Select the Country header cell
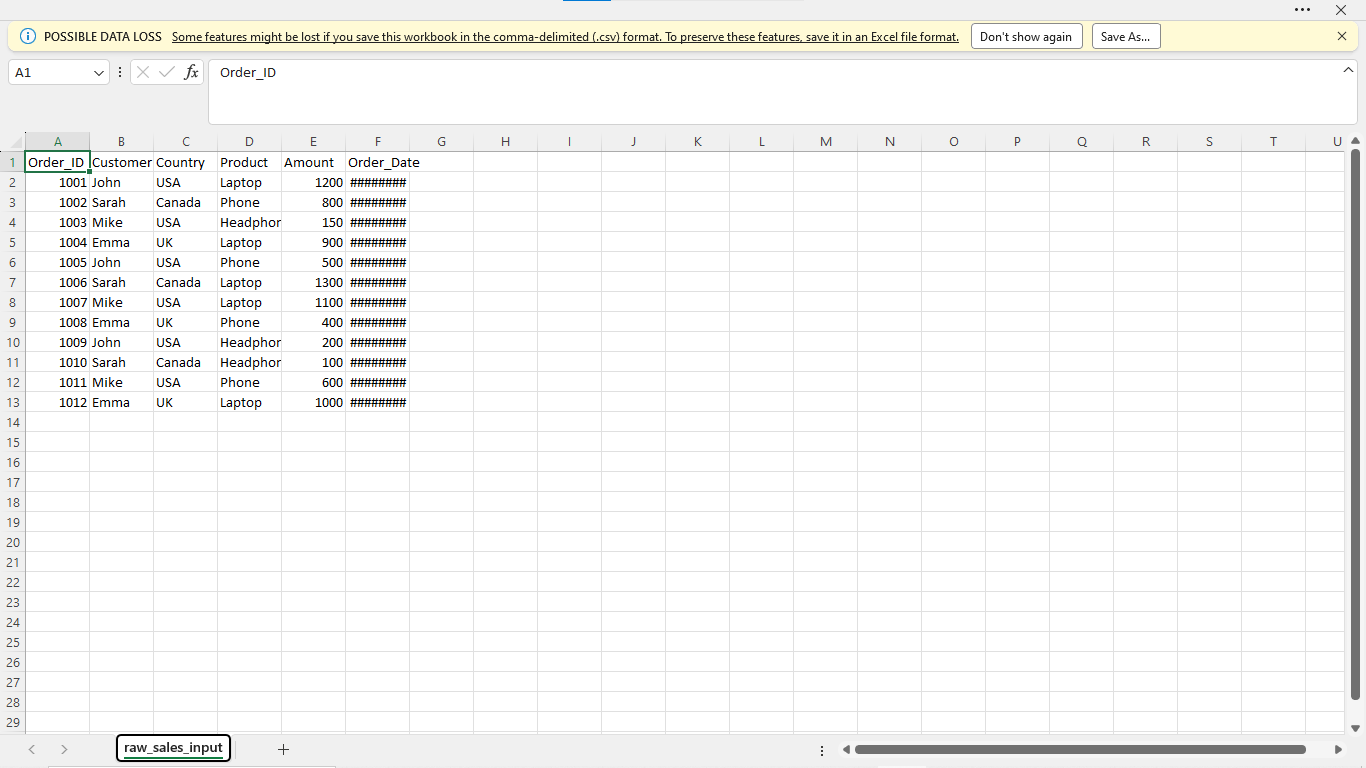The height and width of the screenshot is (768, 1366). tap(186, 162)
